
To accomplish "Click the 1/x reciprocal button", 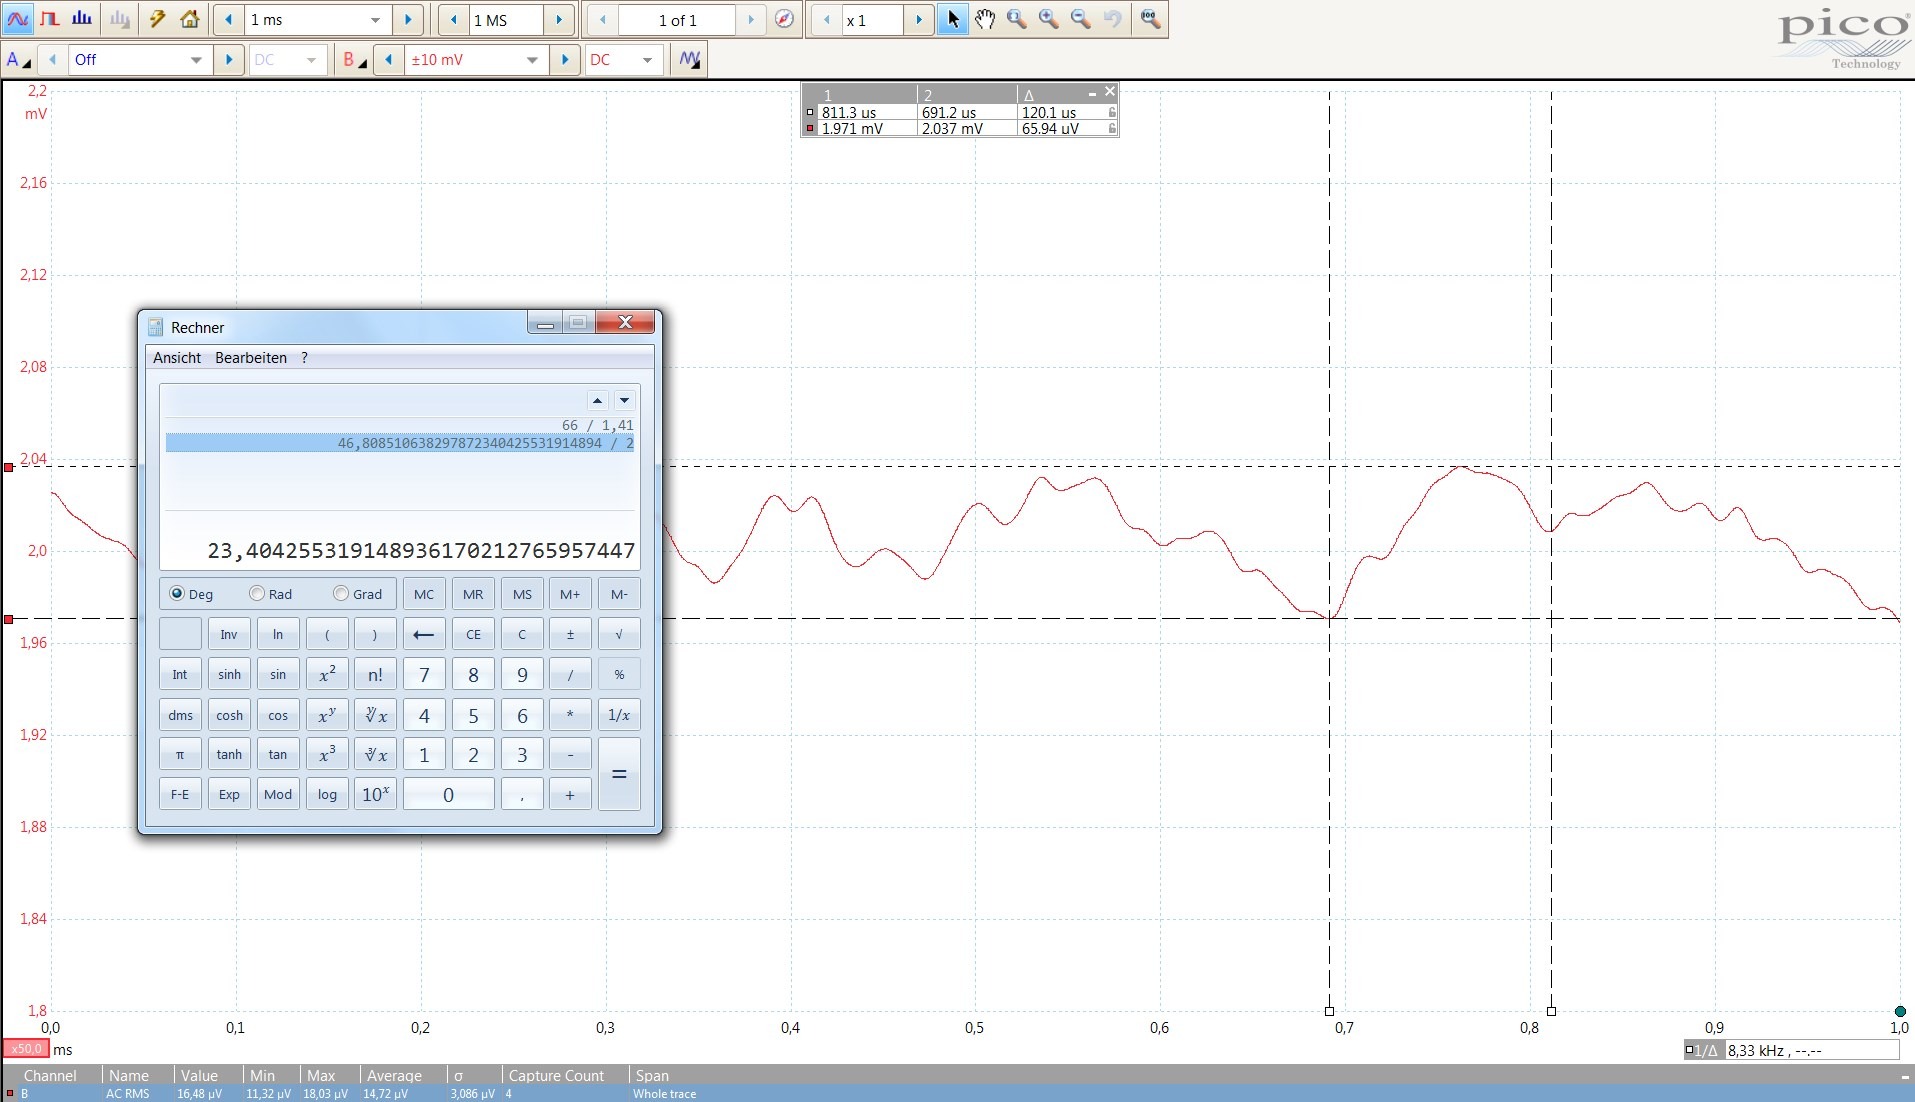I will click(619, 714).
